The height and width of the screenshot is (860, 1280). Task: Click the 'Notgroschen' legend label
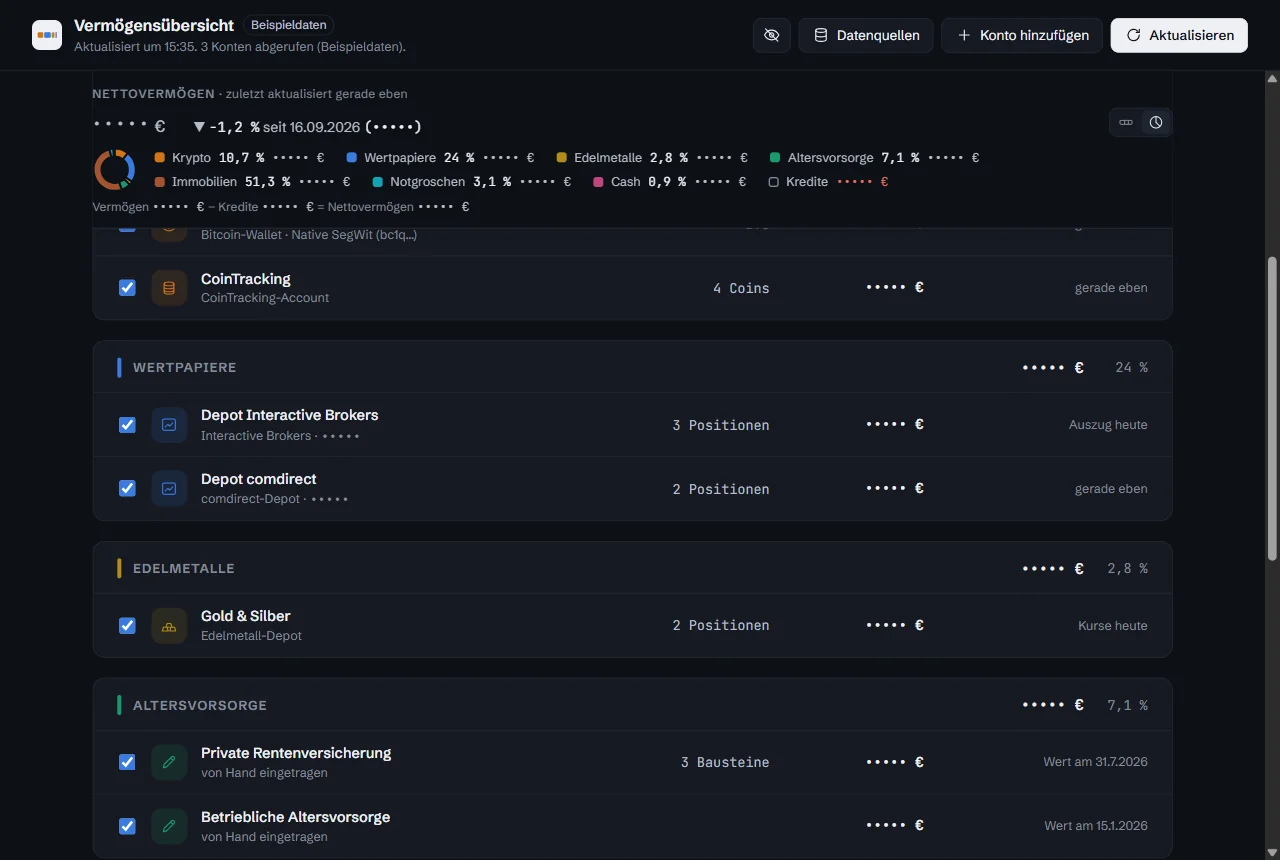pos(428,182)
